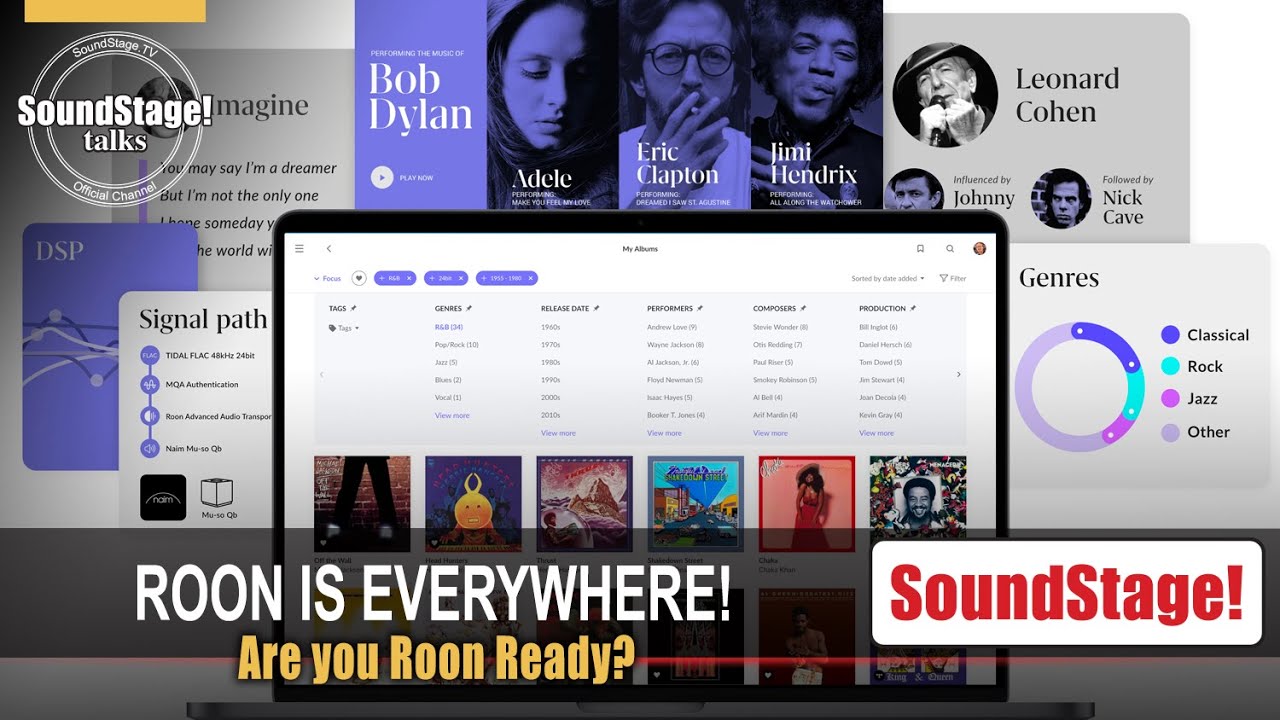This screenshot has height=720, width=1280.
Task: Pin the TAGS focus column
Action: [353, 308]
